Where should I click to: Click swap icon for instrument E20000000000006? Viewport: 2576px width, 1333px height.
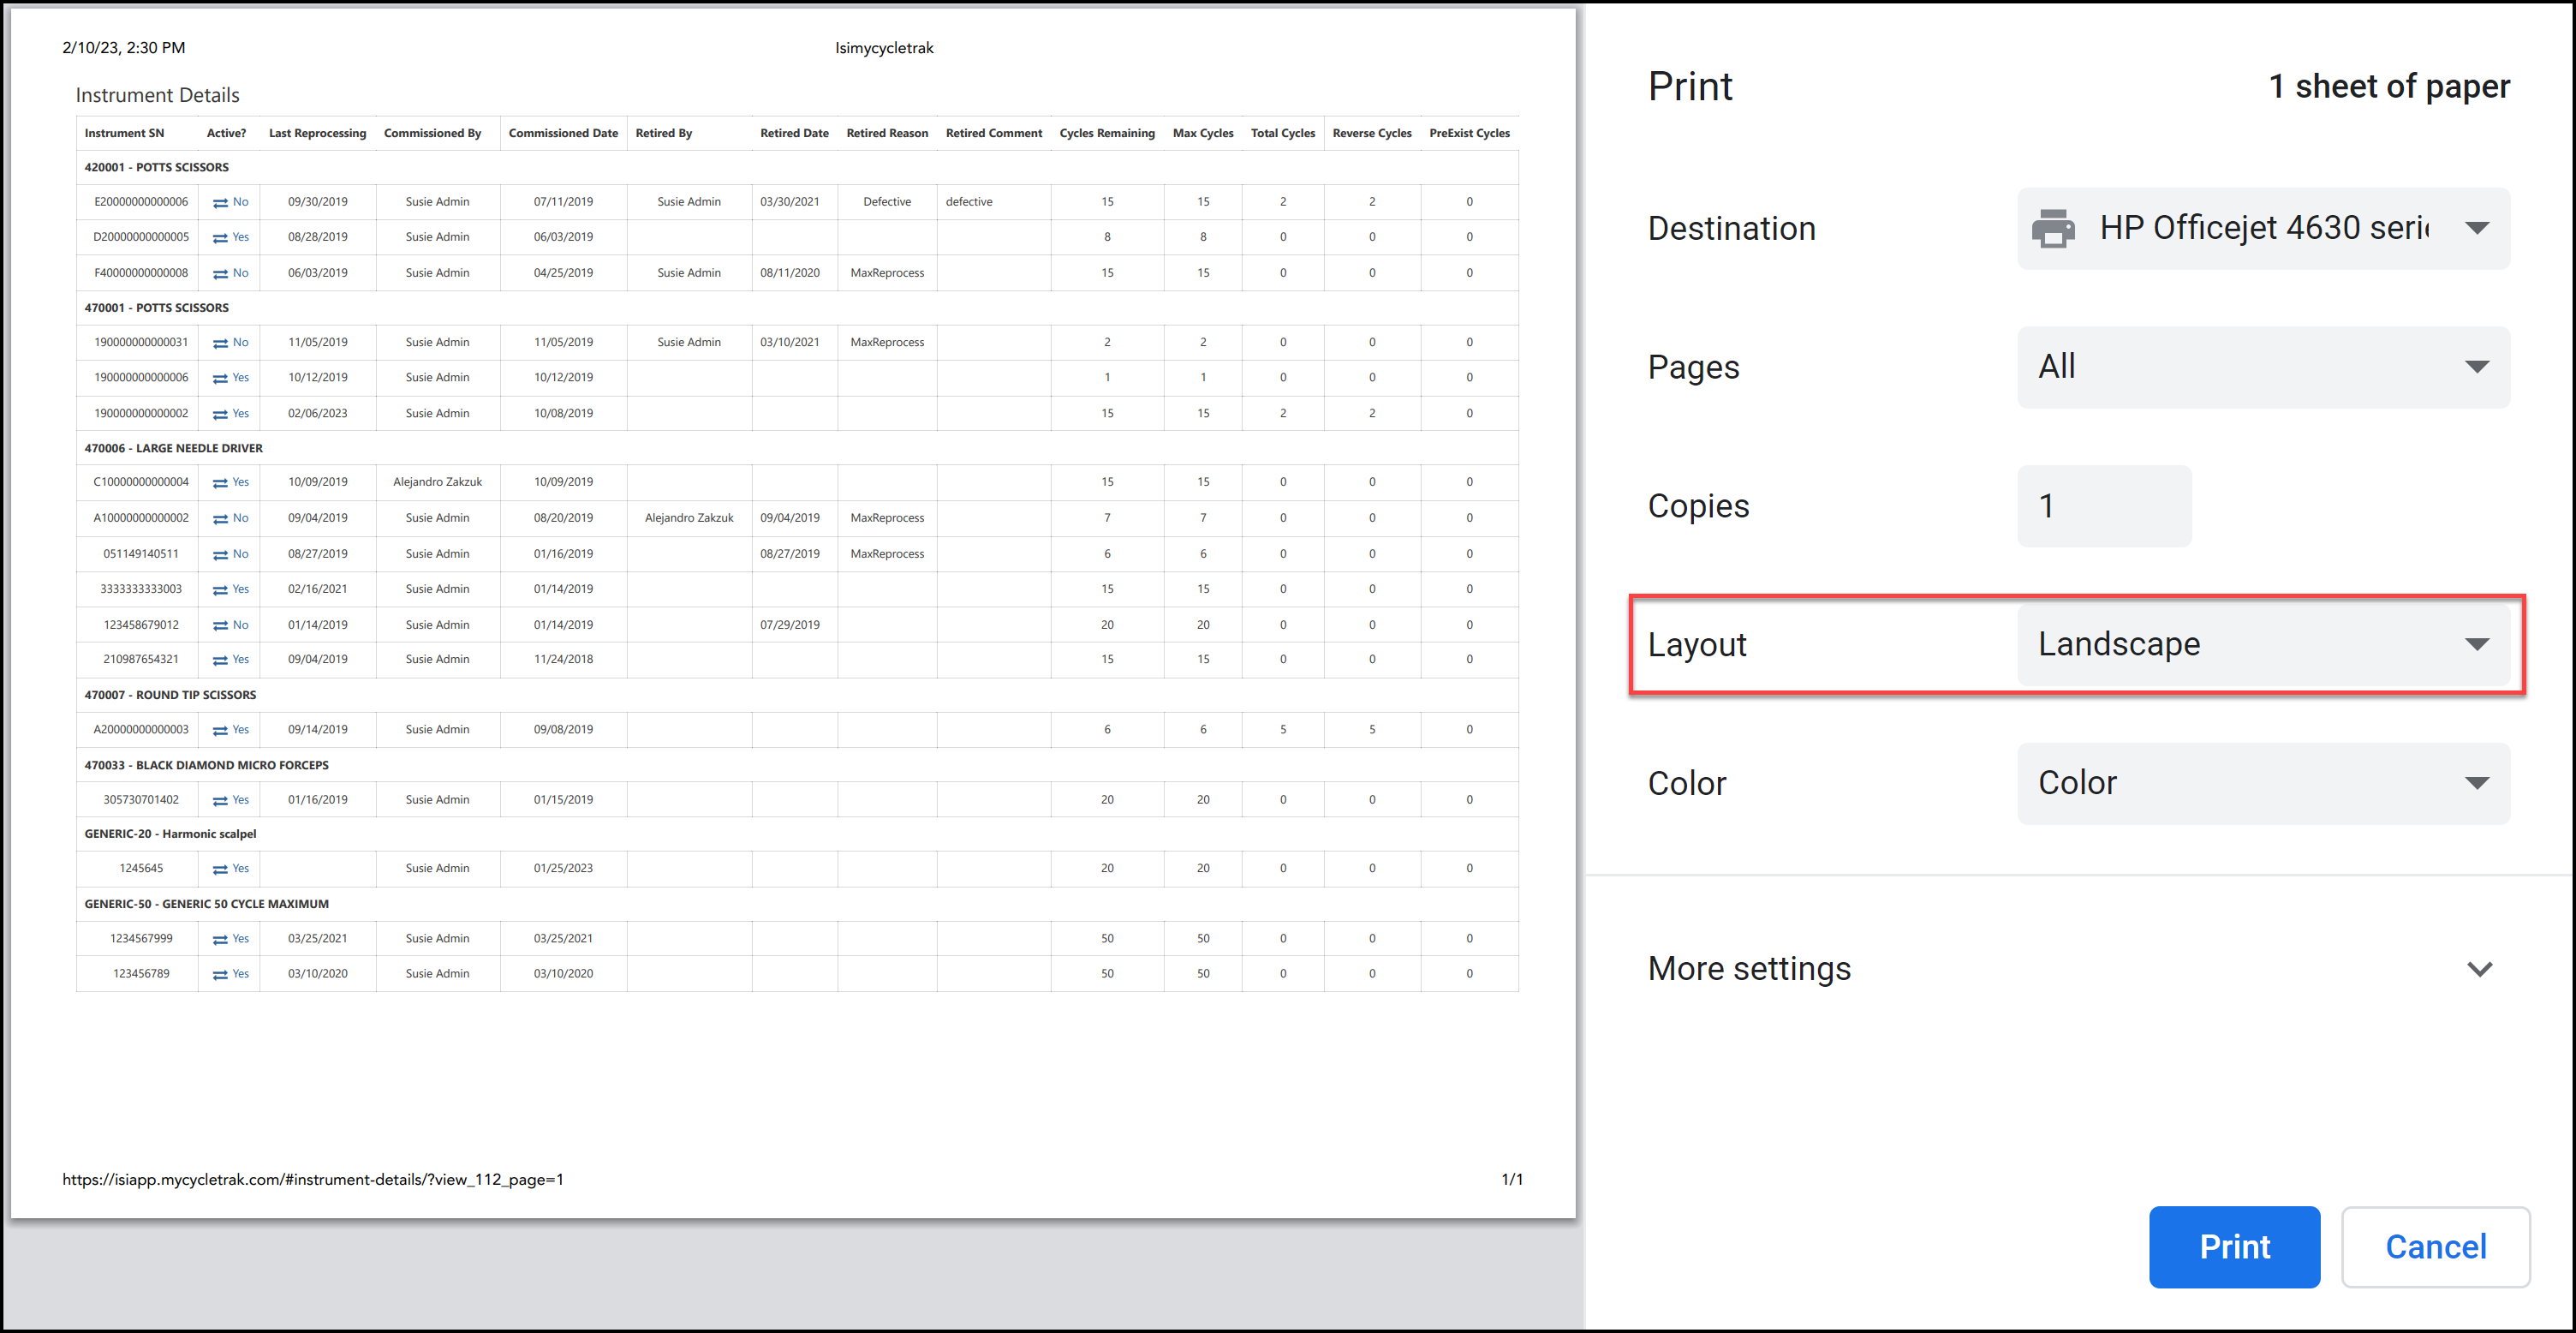pyautogui.click(x=219, y=203)
